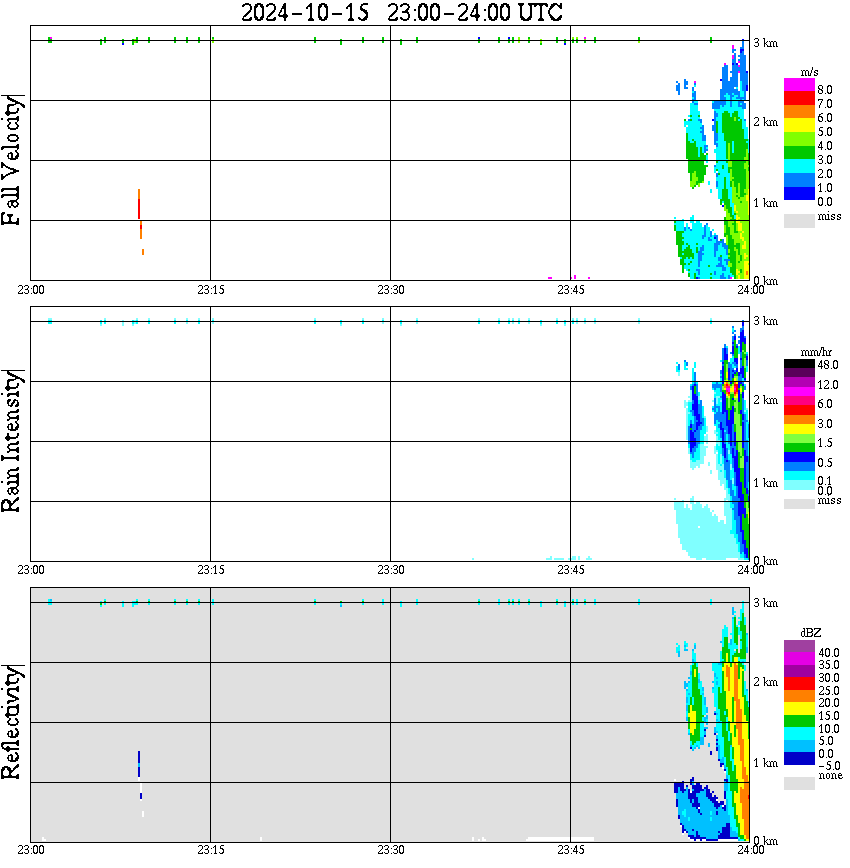The height and width of the screenshot is (868, 850).
Task: Click "23:15" tick under Fall Velocity panel
Action: click(x=210, y=290)
